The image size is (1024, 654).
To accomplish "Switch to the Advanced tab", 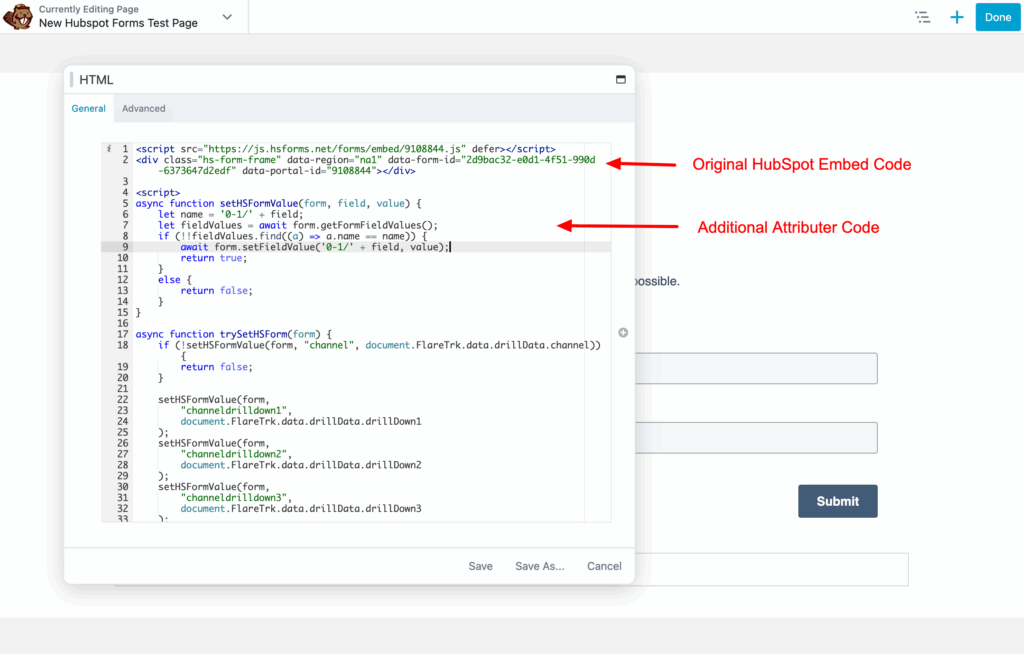I will [x=144, y=108].
